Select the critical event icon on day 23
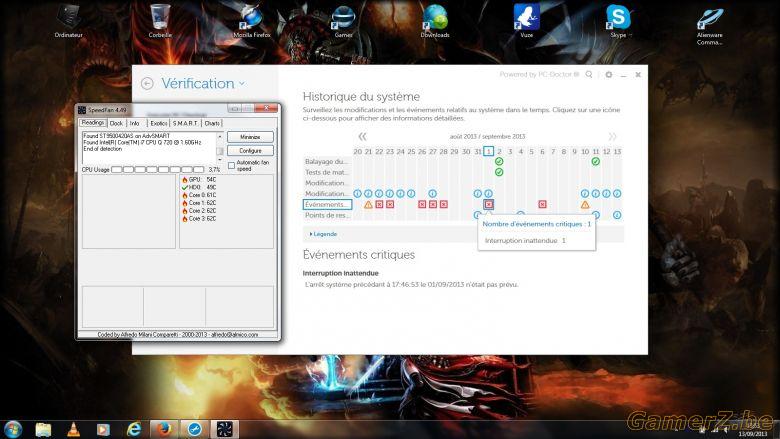 [390, 204]
